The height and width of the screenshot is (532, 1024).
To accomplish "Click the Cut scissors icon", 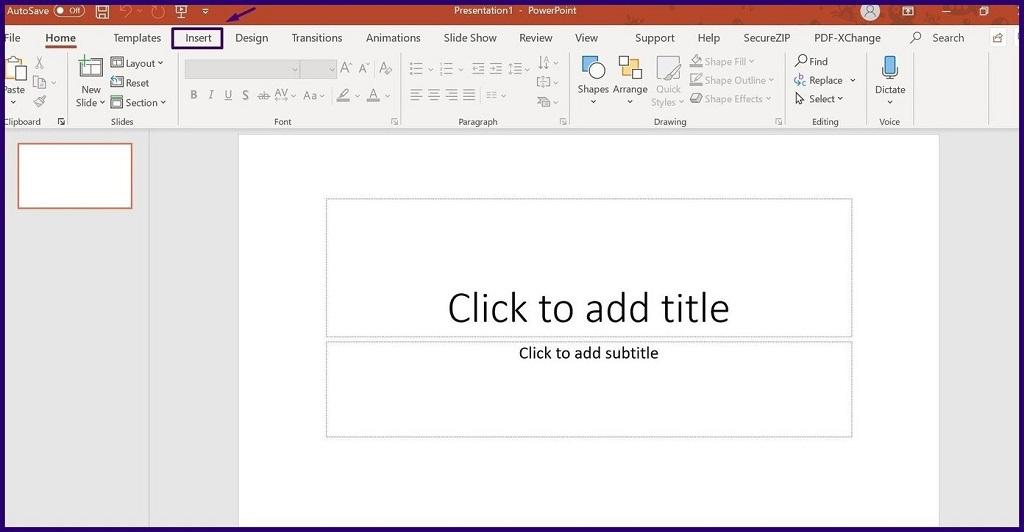I will (x=39, y=63).
